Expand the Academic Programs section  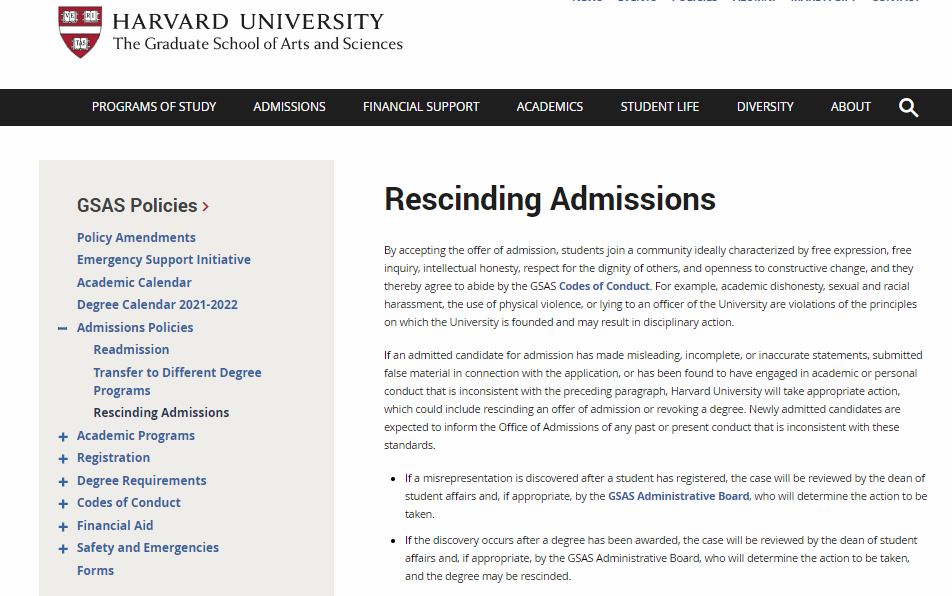point(63,436)
